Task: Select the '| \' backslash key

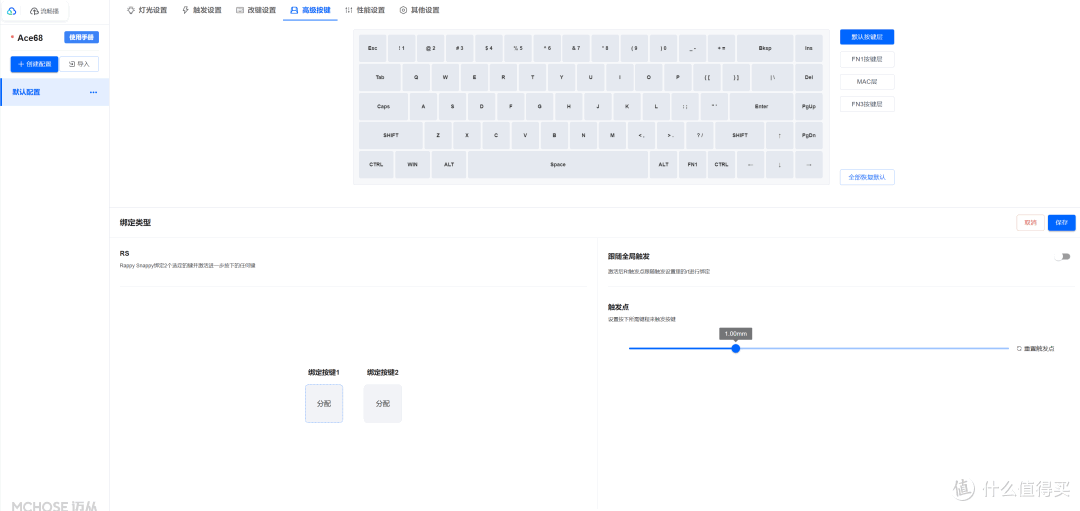Action: click(x=772, y=78)
